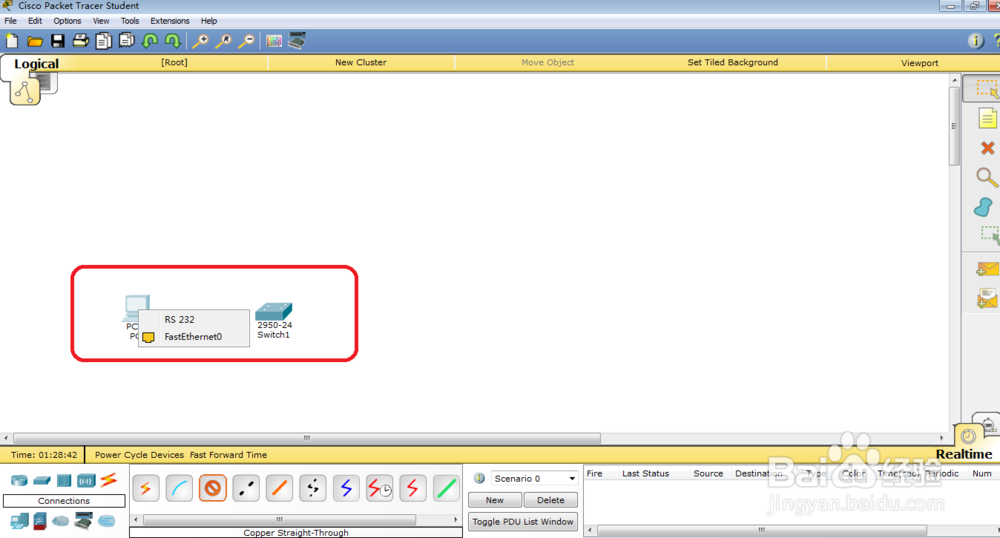Open the Options menu
1000x538 pixels.
tap(67, 20)
